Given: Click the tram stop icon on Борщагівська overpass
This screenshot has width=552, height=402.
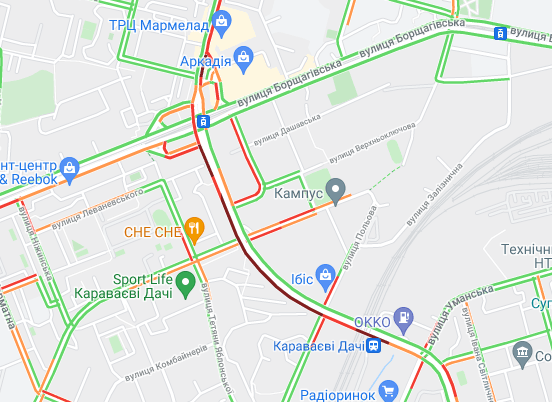Looking at the screenshot, I should pos(203,121).
